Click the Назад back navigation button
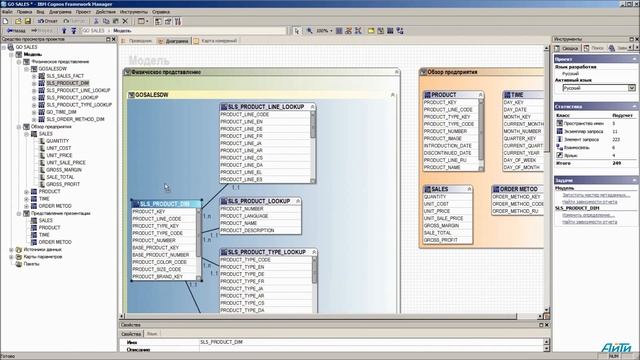The image size is (640, 360). pos(16,31)
